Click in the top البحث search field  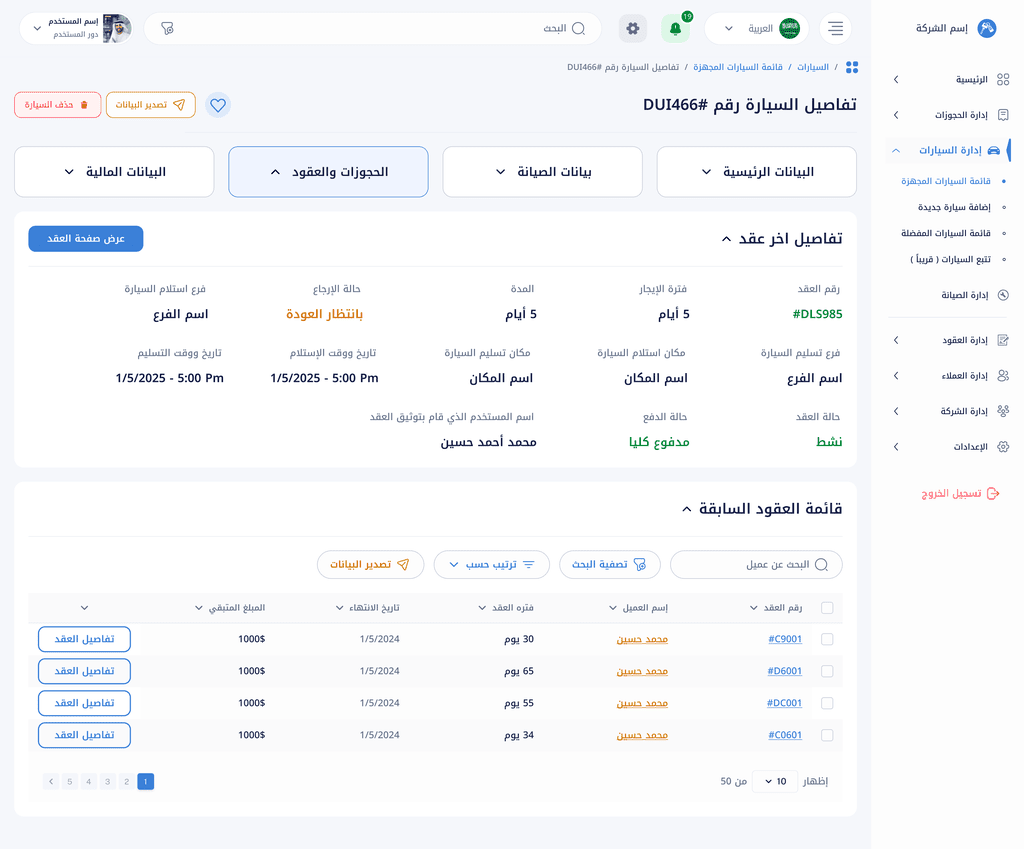pyautogui.click(x=372, y=29)
